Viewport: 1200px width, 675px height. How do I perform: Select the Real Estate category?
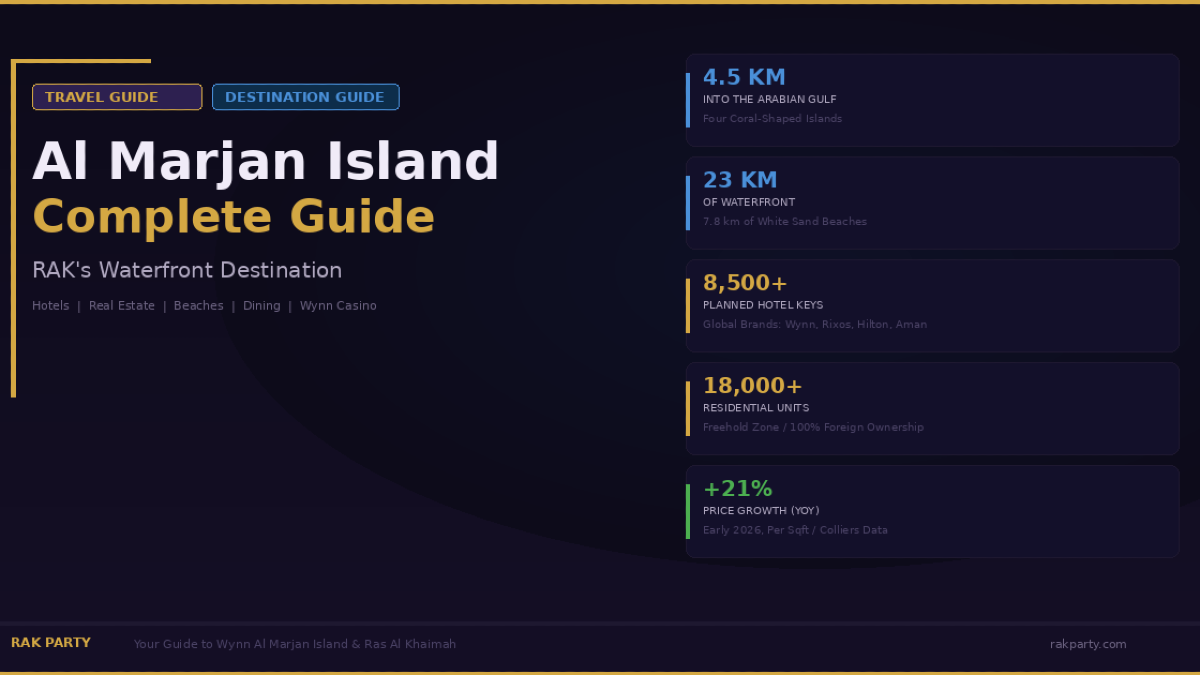point(122,305)
